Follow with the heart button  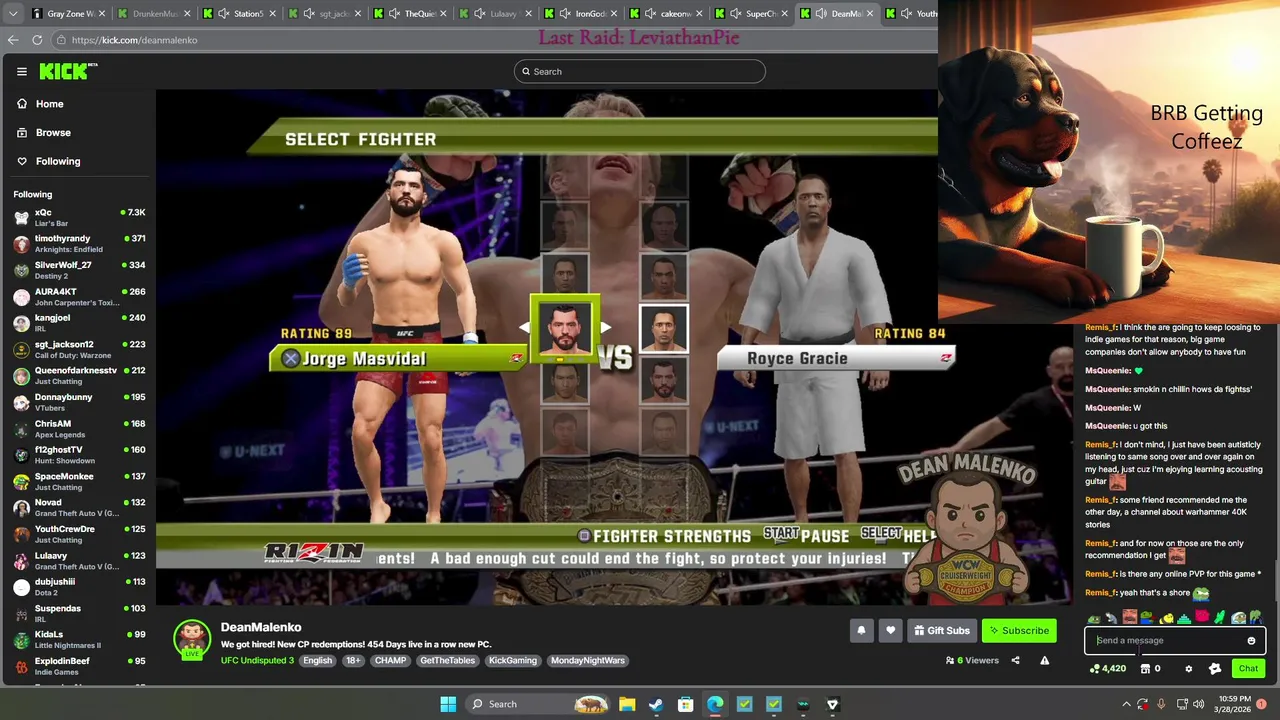(x=890, y=630)
